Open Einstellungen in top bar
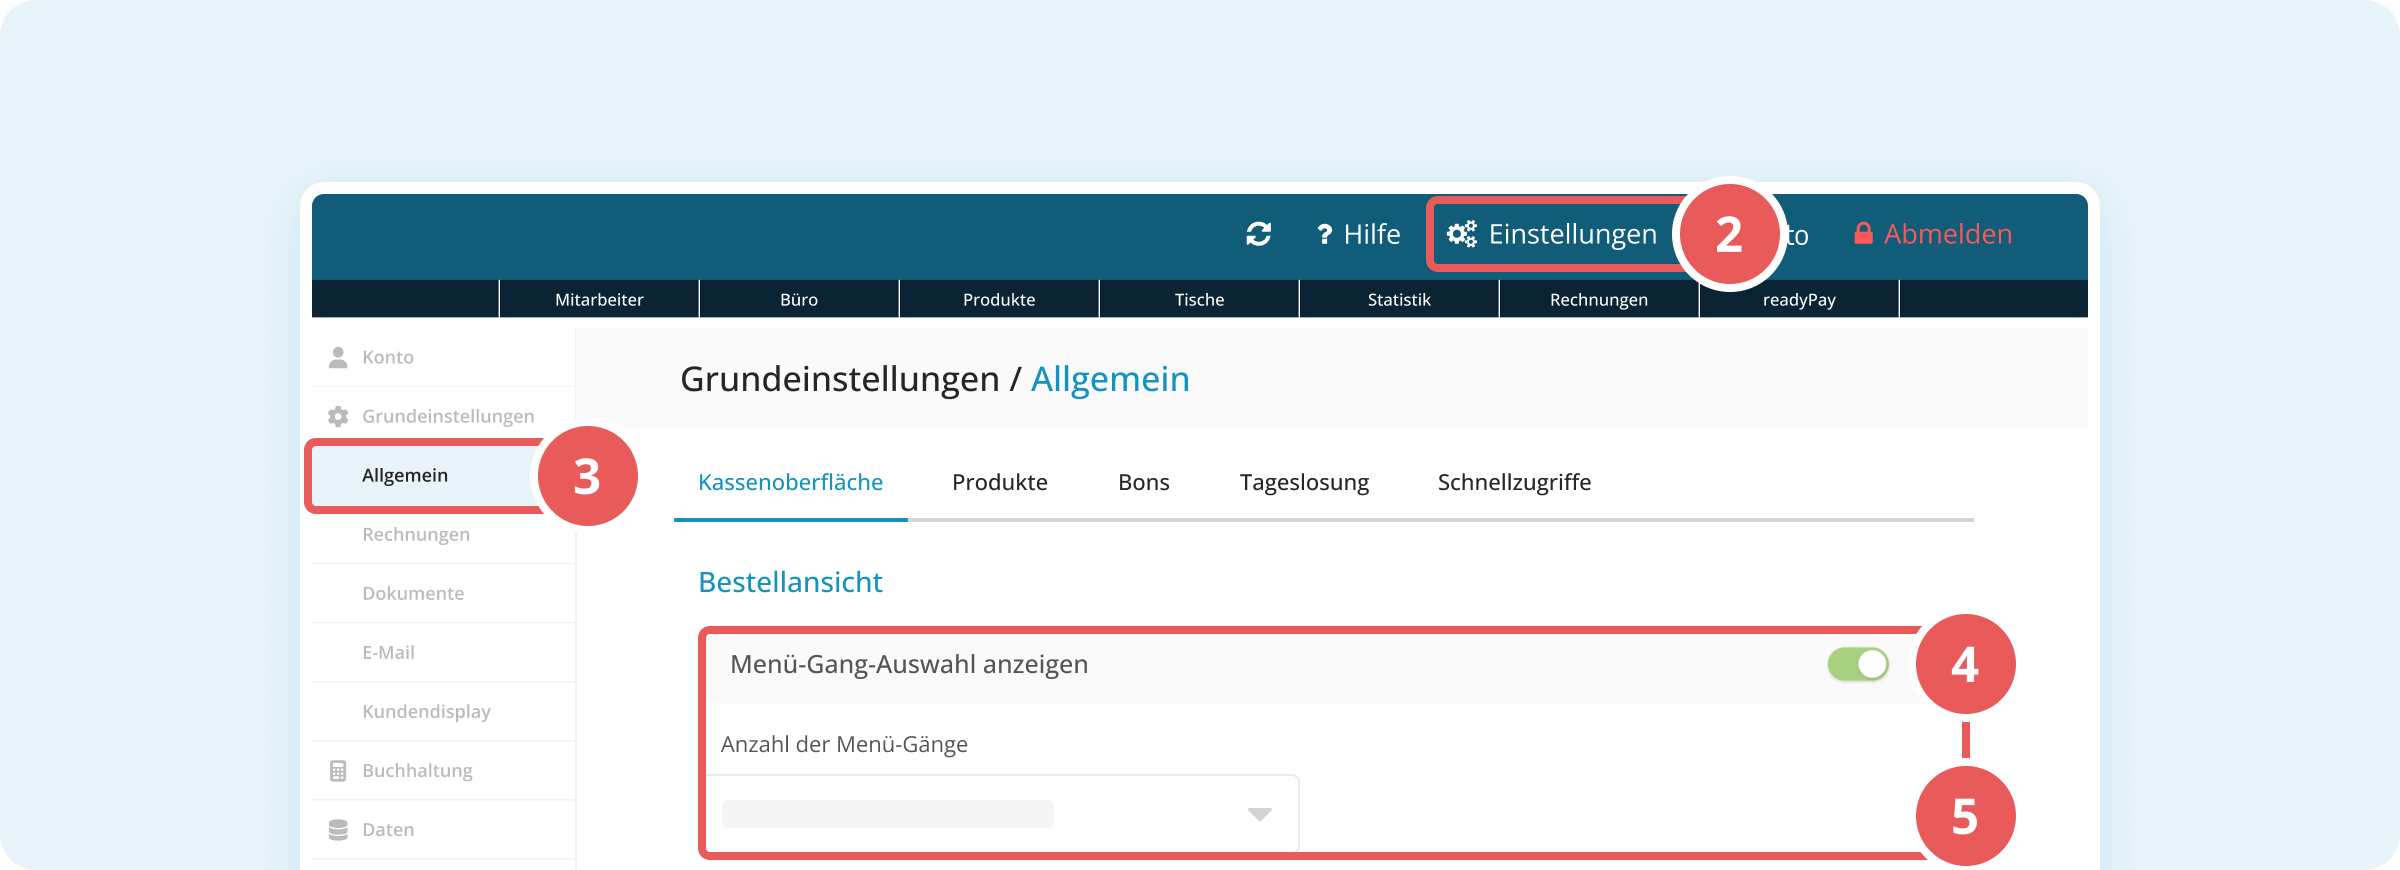The width and height of the screenshot is (2400, 870). 1552,234
